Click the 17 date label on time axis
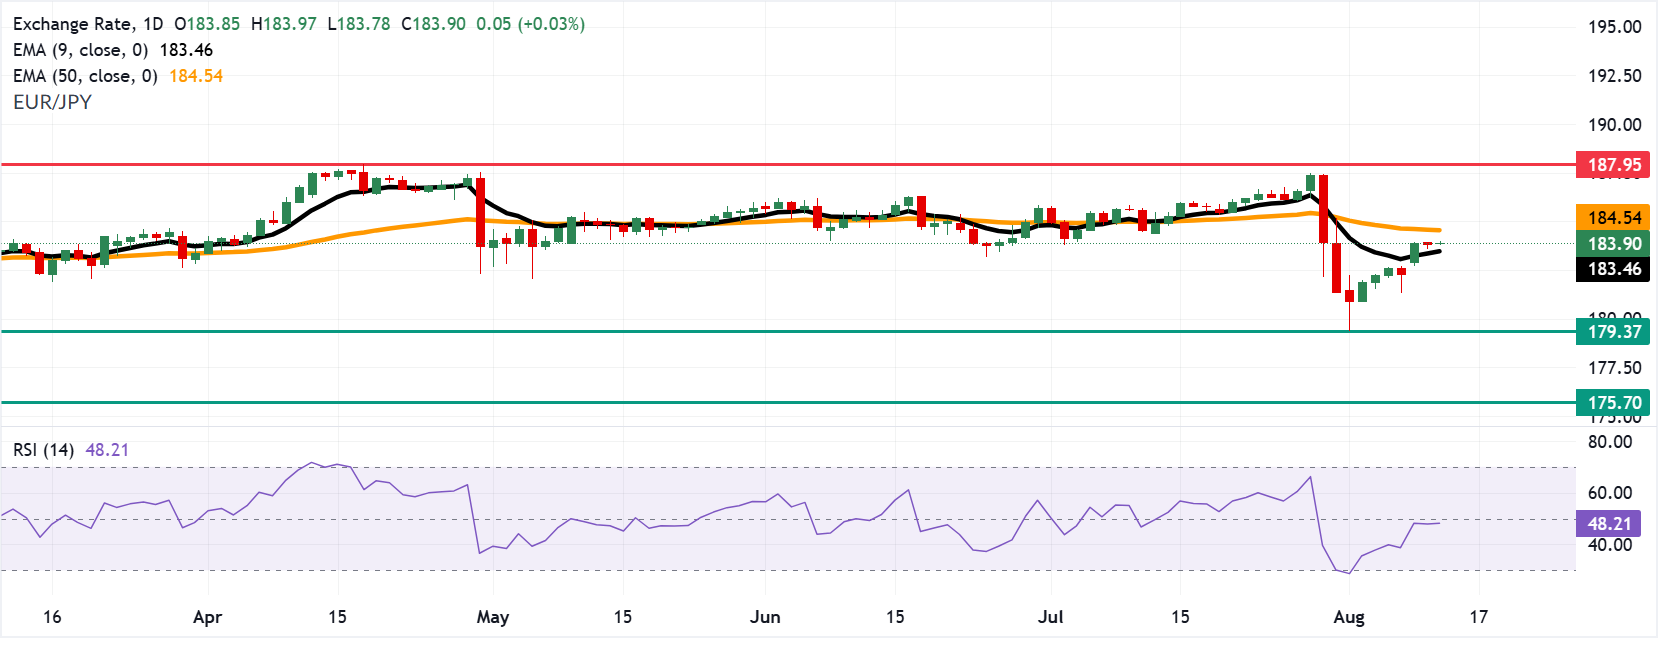Screen dimensions: 1658x647 (x=1479, y=617)
